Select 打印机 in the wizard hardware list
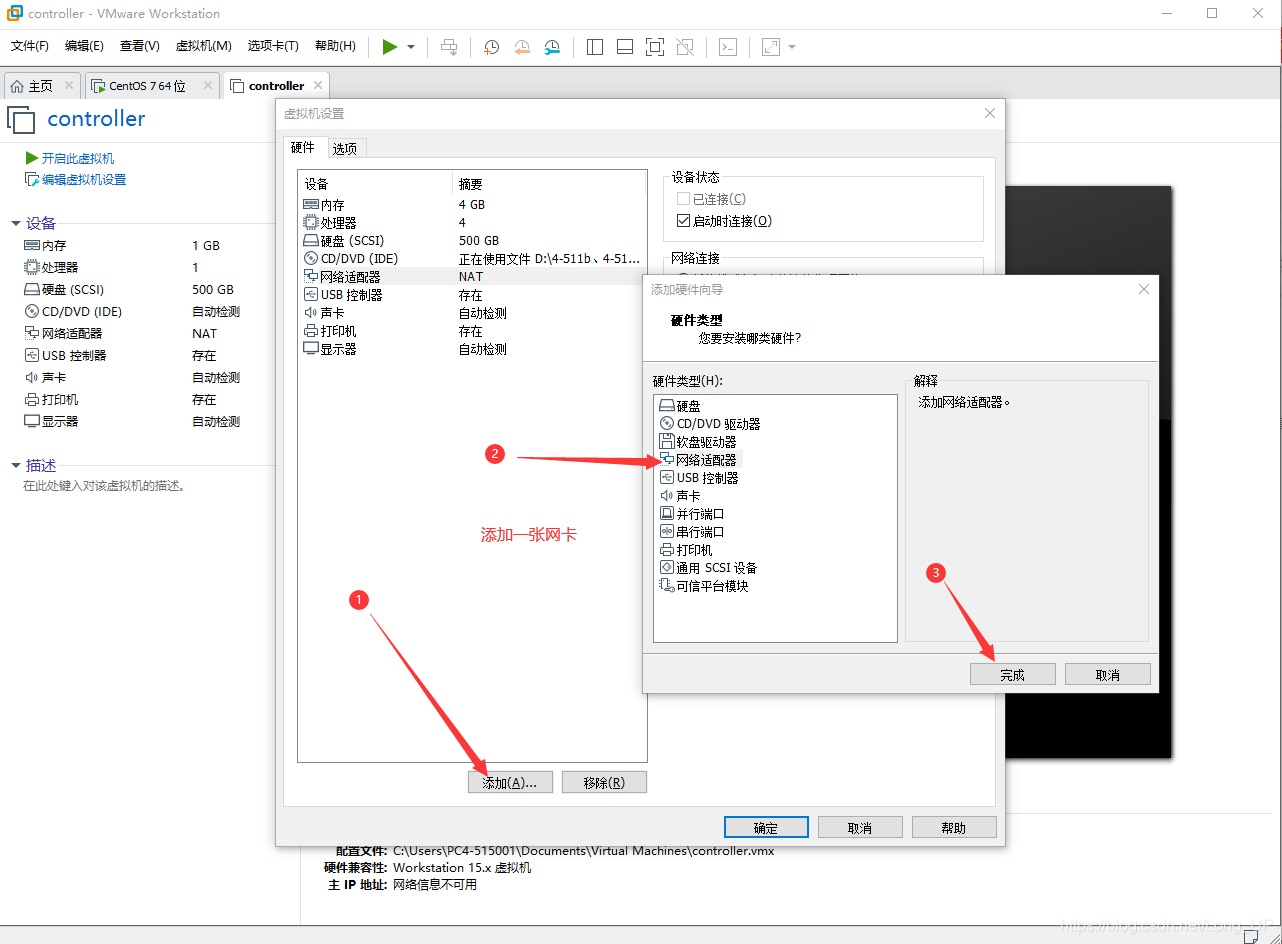The image size is (1282, 944). pyautogui.click(x=686, y=550)
